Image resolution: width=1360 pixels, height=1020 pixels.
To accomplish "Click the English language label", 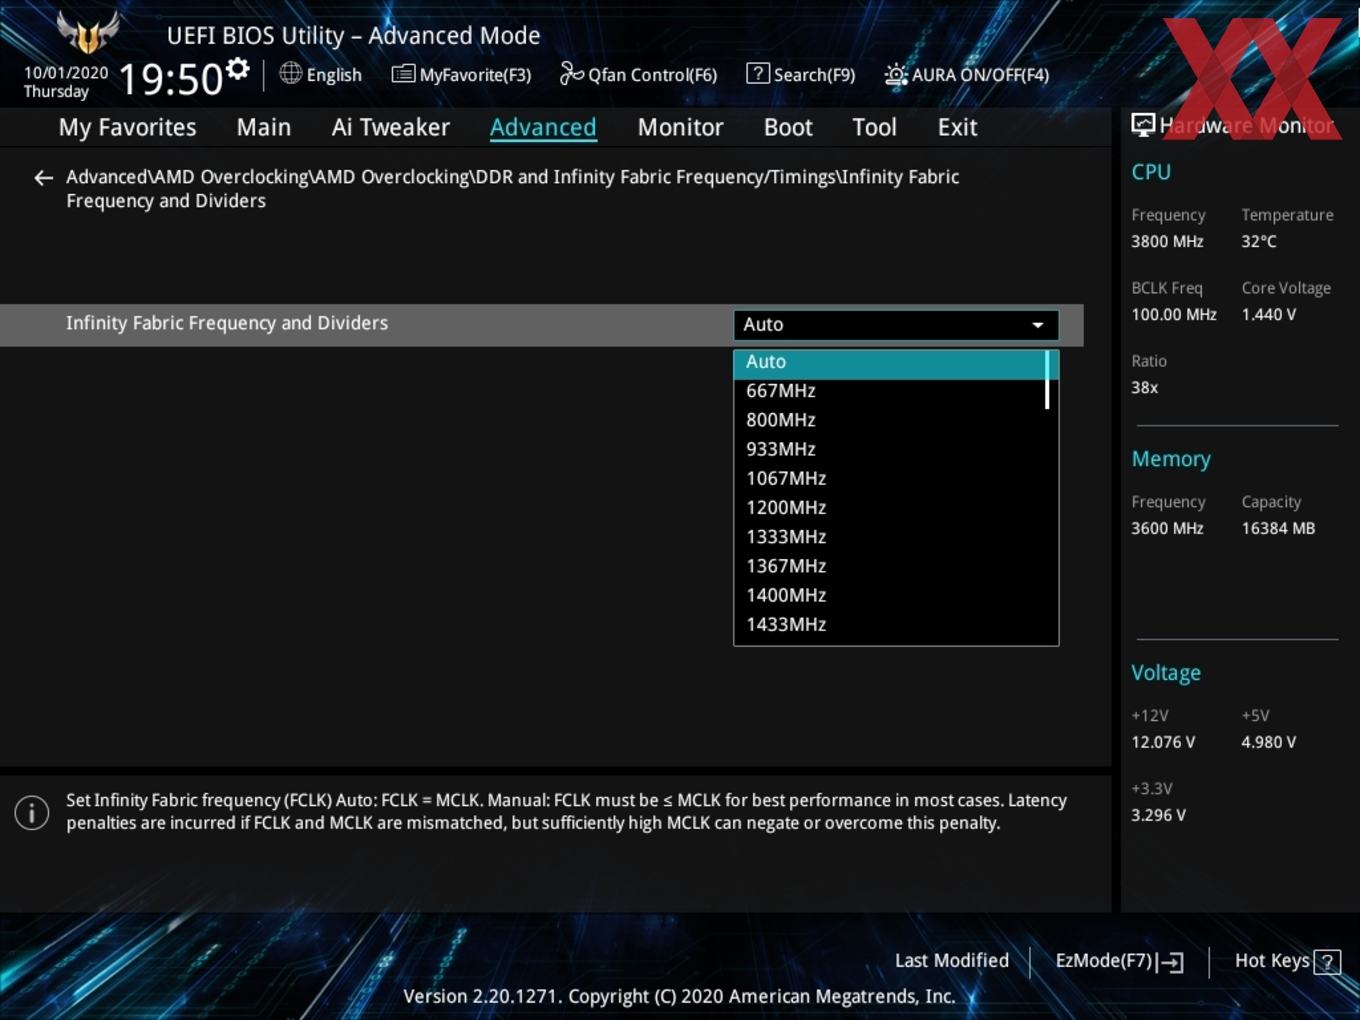I will [x=334, y=75].
